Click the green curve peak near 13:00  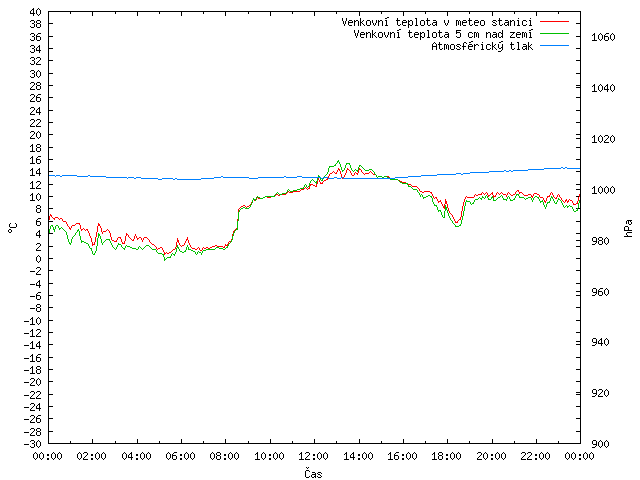point(338,161)
